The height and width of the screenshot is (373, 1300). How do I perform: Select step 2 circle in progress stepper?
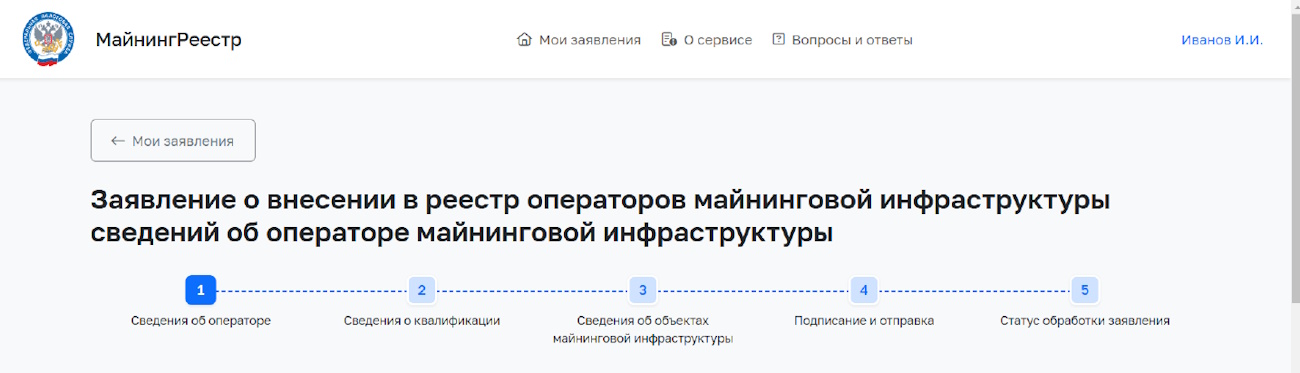click(422, 290)
